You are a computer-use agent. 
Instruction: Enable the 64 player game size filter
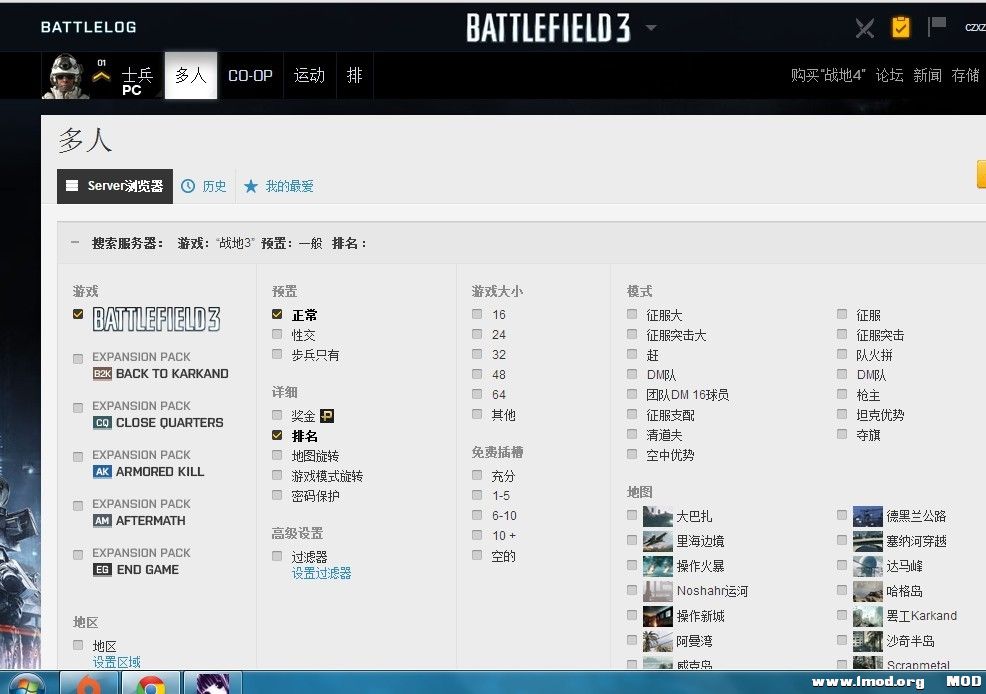[x=477, y=394]
